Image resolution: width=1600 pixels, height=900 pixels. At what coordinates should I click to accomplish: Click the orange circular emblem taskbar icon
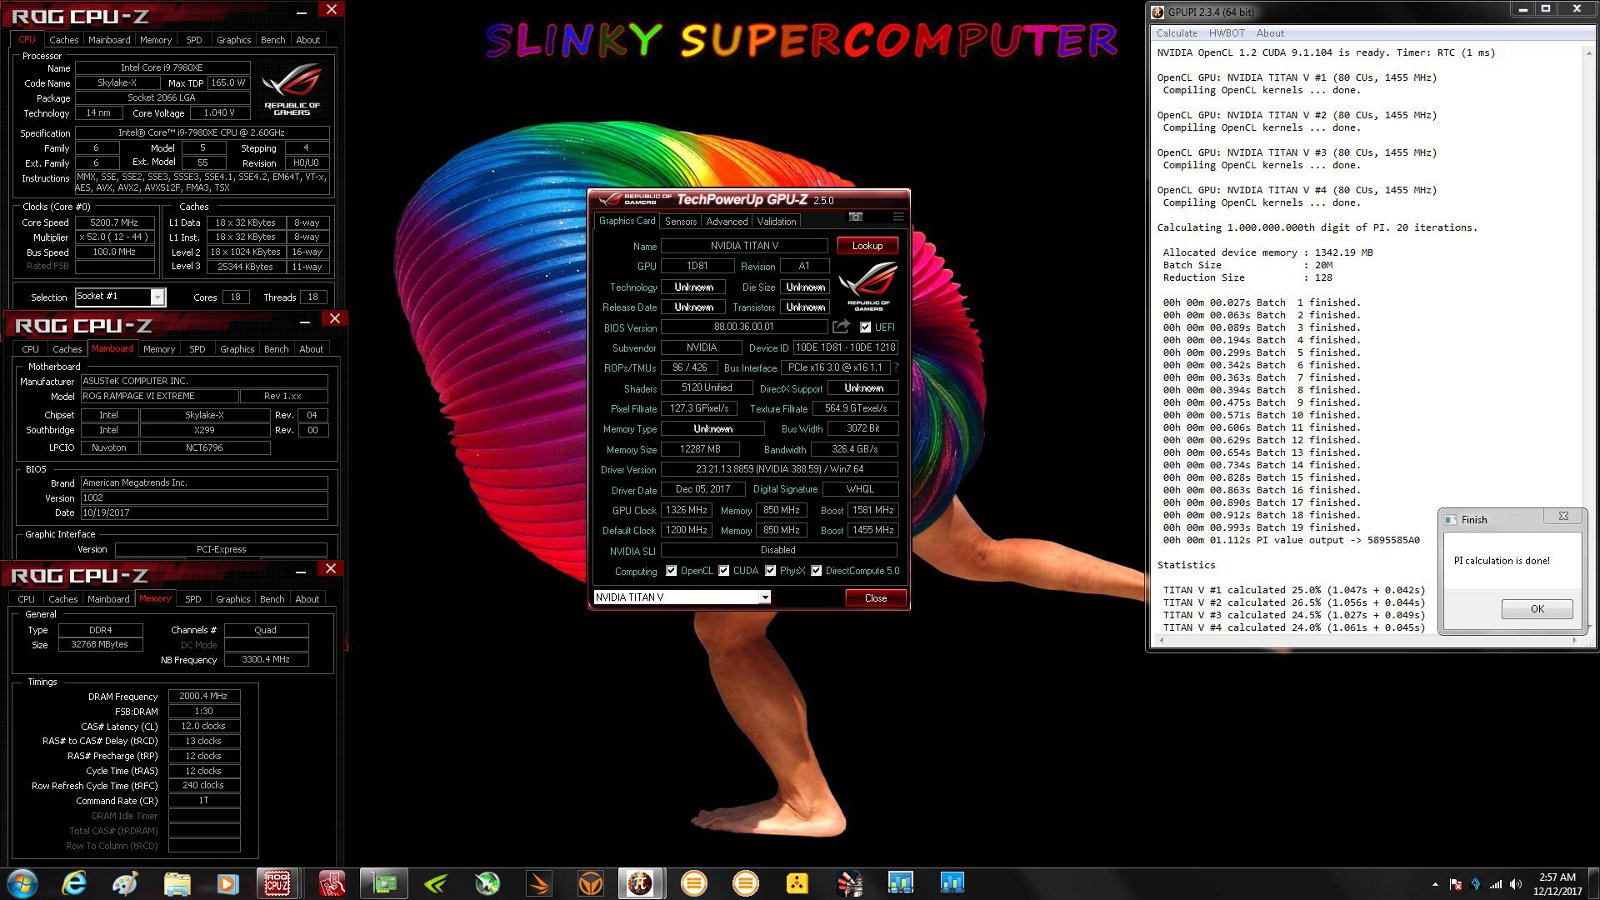pyautogui.click(x=590, y=883)
